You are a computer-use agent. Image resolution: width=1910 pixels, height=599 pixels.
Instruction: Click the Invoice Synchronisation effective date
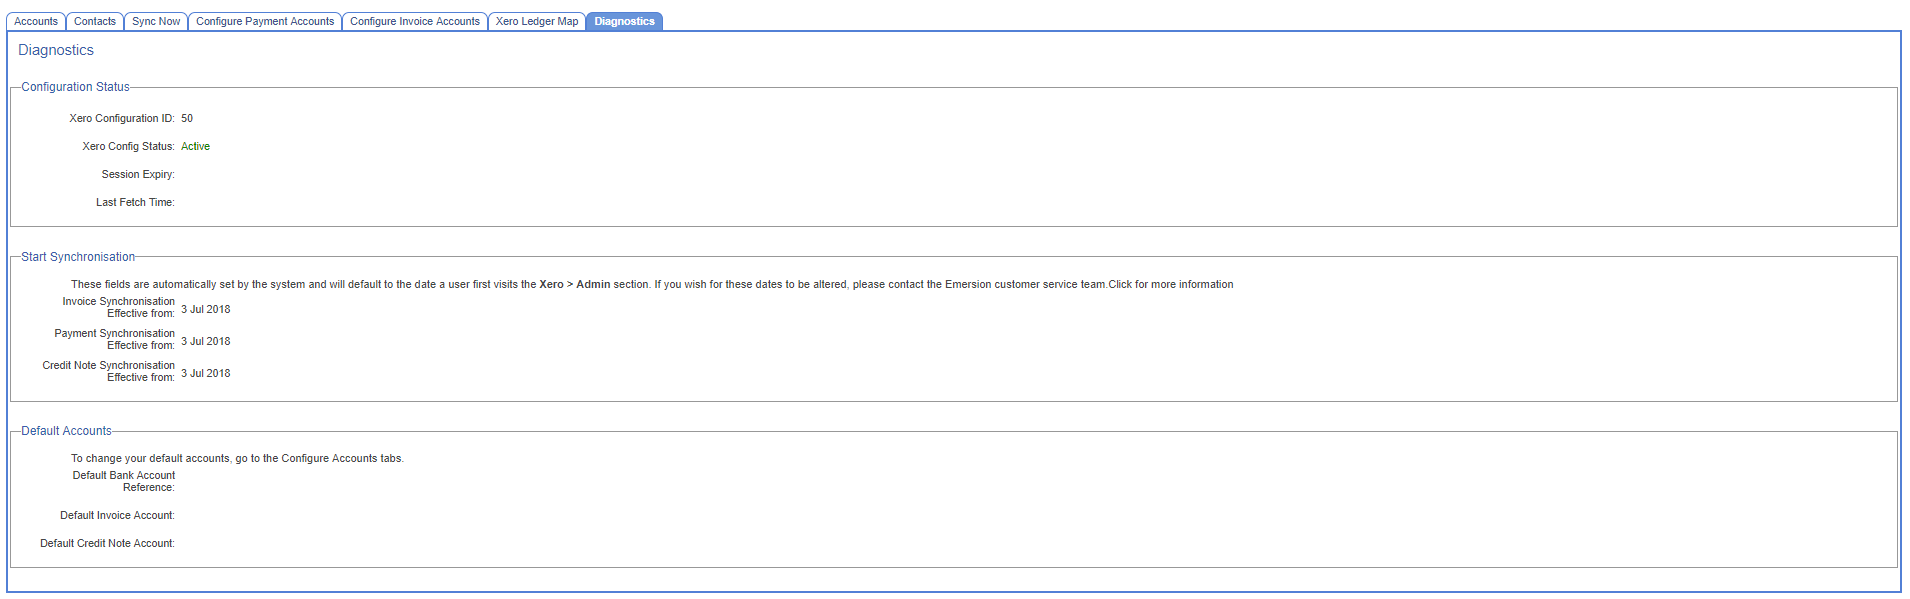(x=206, y=309)
